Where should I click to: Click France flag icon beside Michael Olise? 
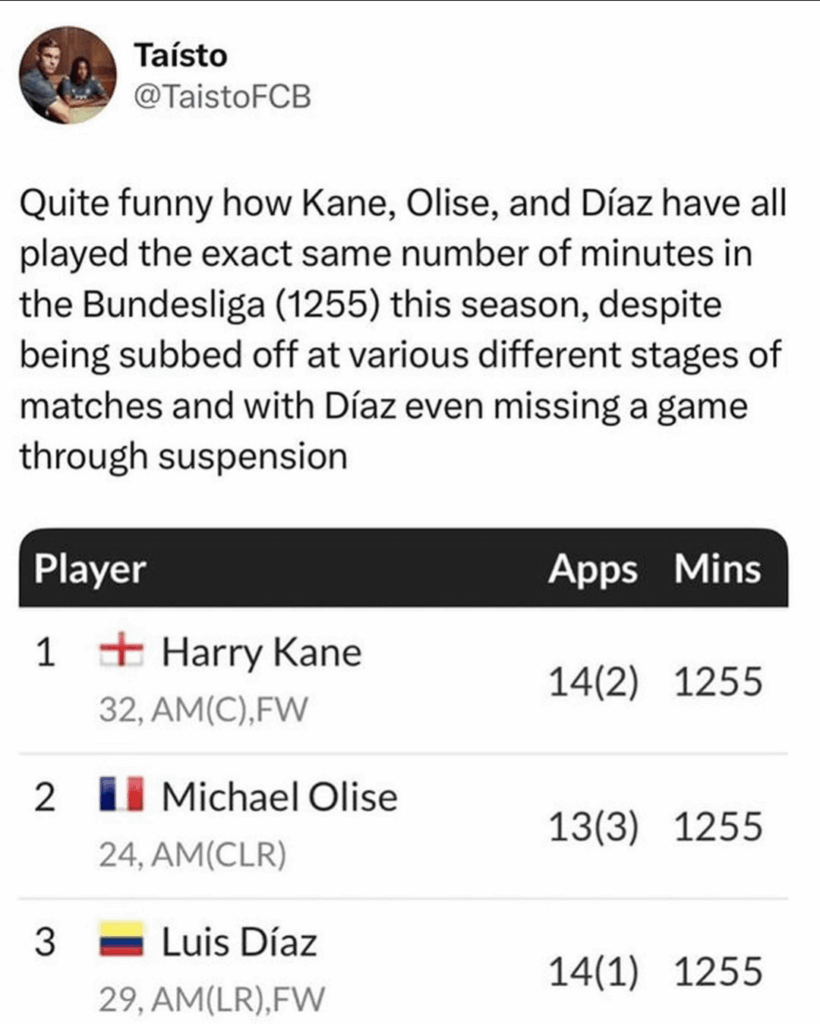[x=121, y=797]
